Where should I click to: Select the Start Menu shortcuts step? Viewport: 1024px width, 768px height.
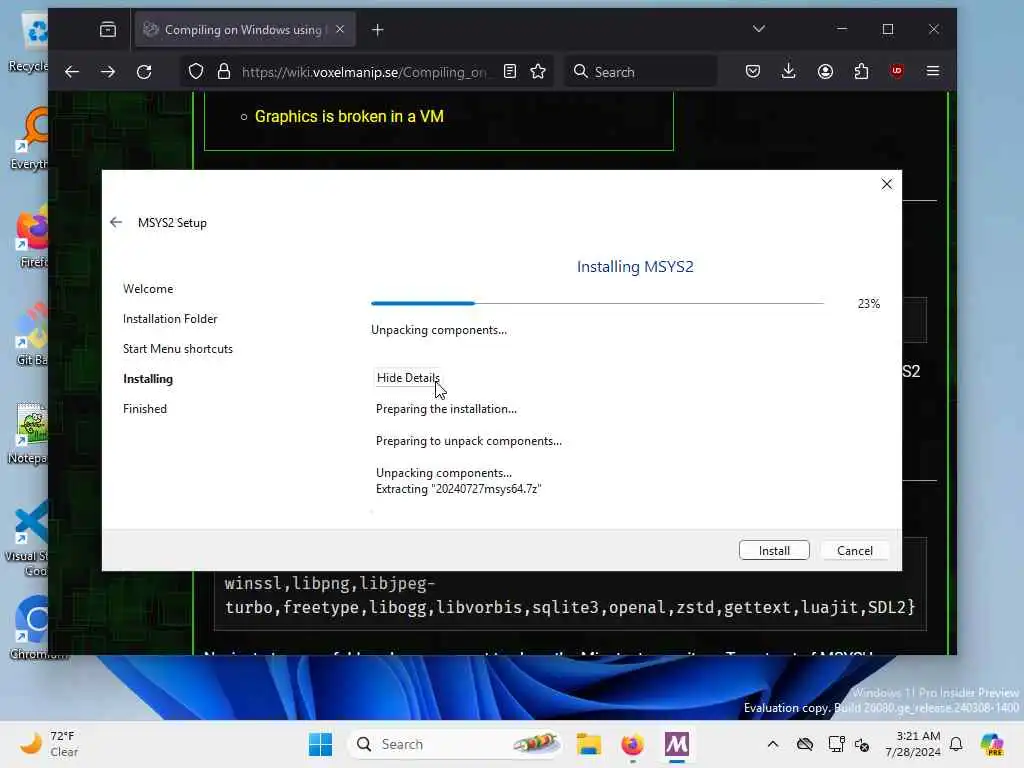coord(178,349)
